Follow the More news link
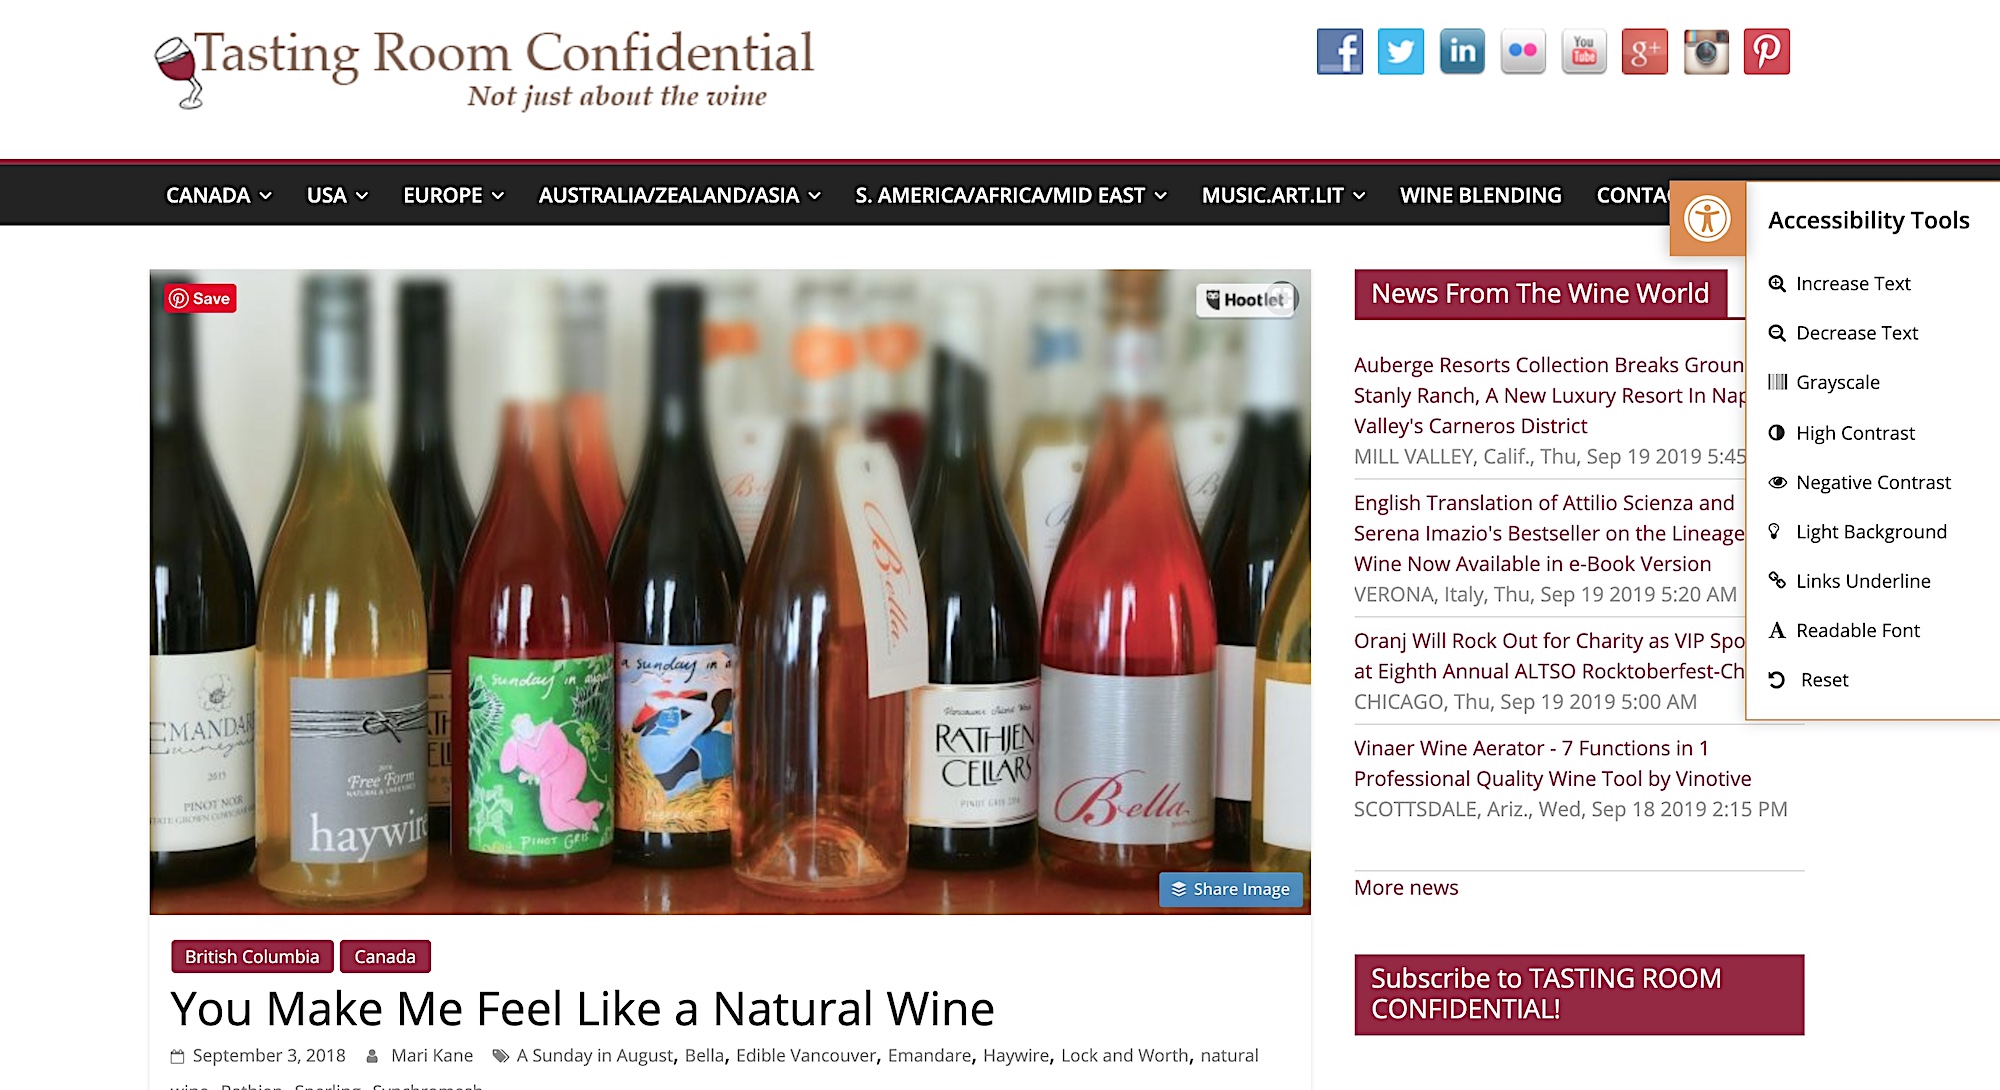Viewport: 2000px width, 1090px height. [1405, 887]
